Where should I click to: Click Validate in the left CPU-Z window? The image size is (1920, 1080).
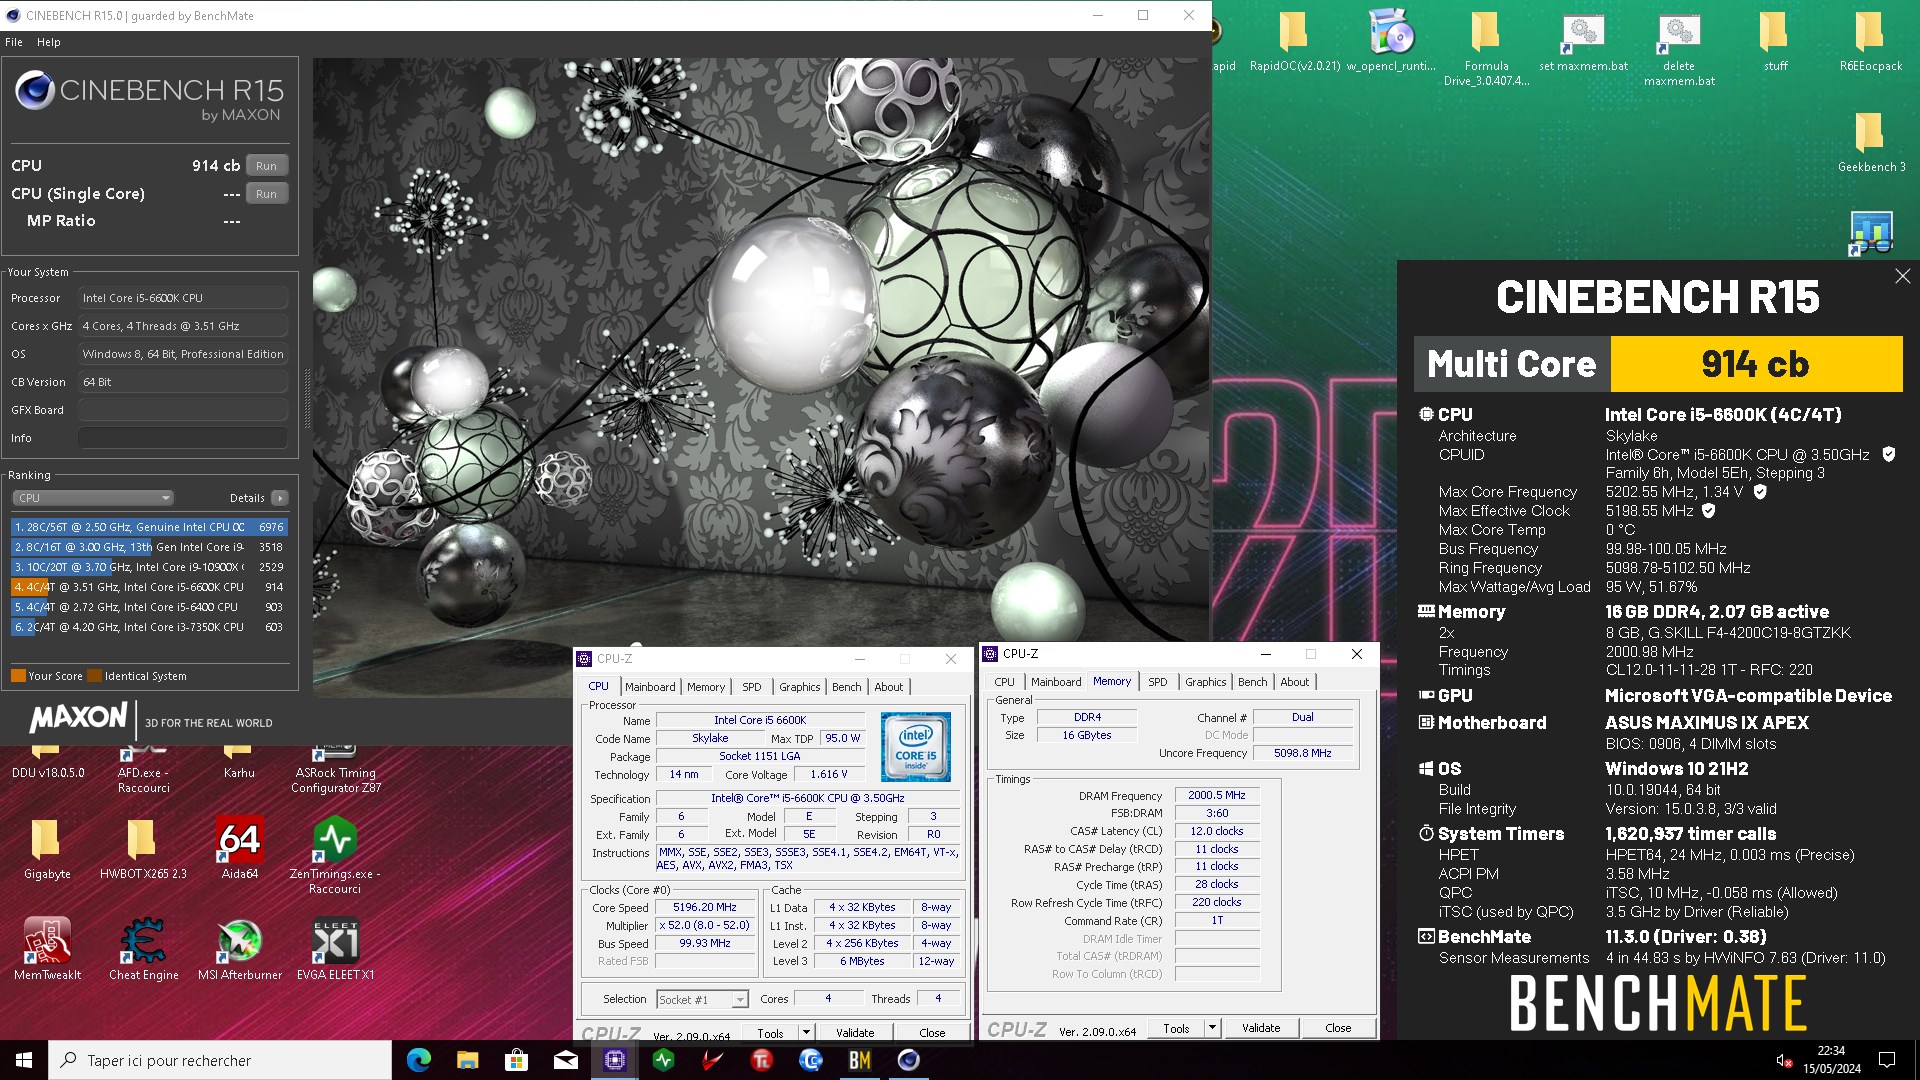pos(855,1032)
